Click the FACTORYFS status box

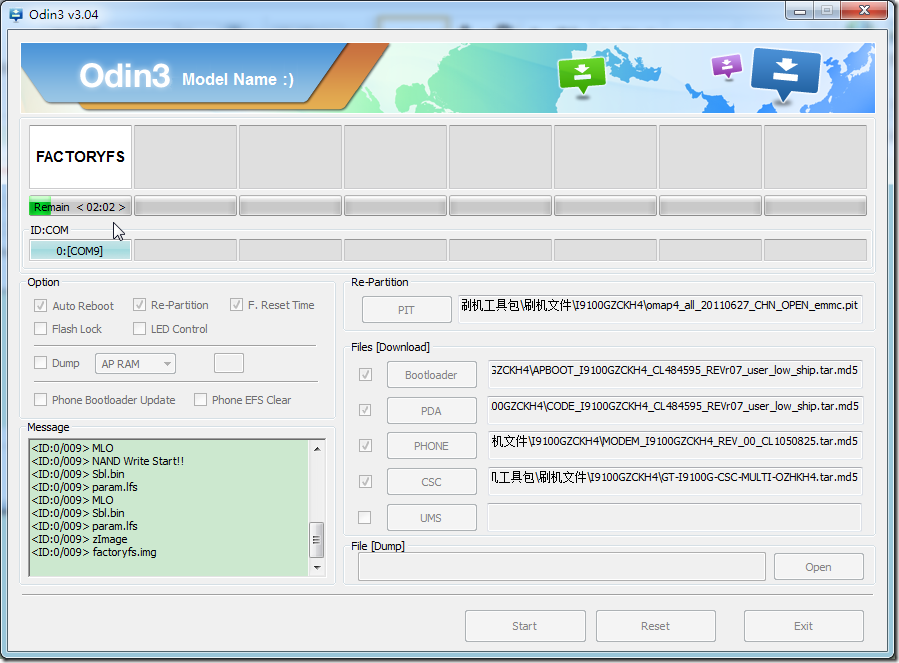tap(80, 157)
